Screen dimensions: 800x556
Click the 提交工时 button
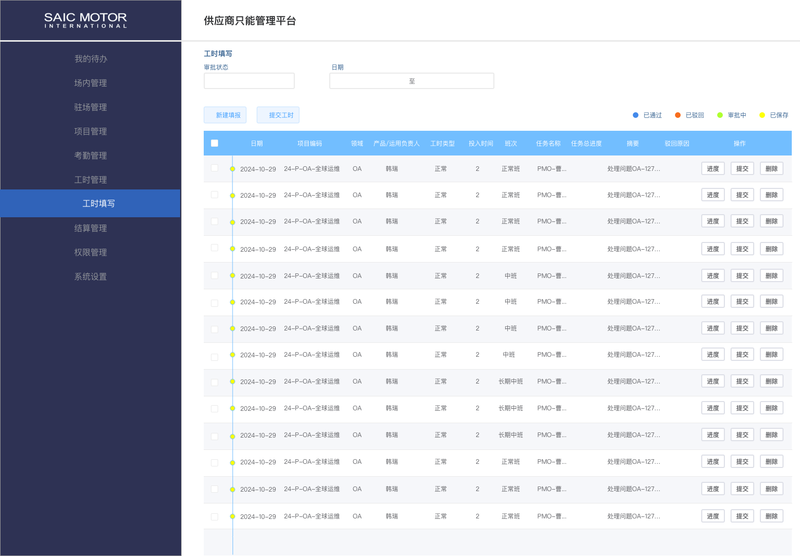(278, 115)
